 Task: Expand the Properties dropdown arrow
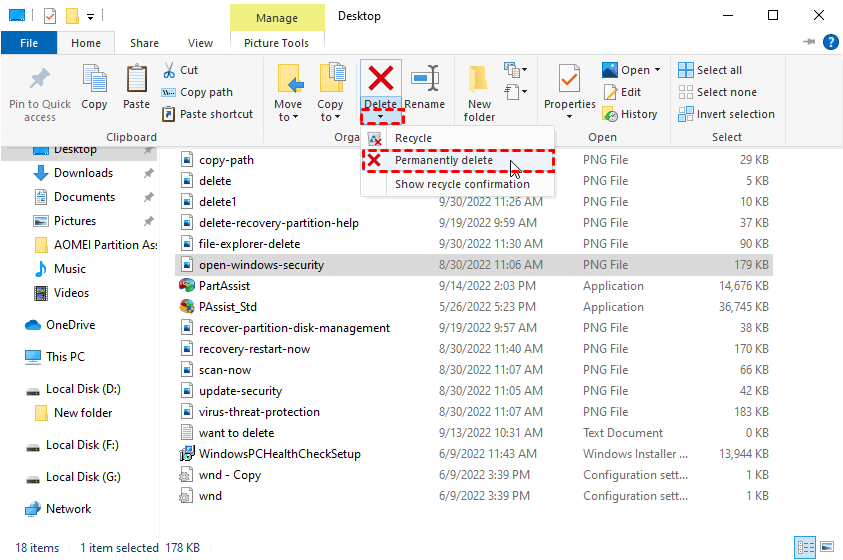[569, 117]
